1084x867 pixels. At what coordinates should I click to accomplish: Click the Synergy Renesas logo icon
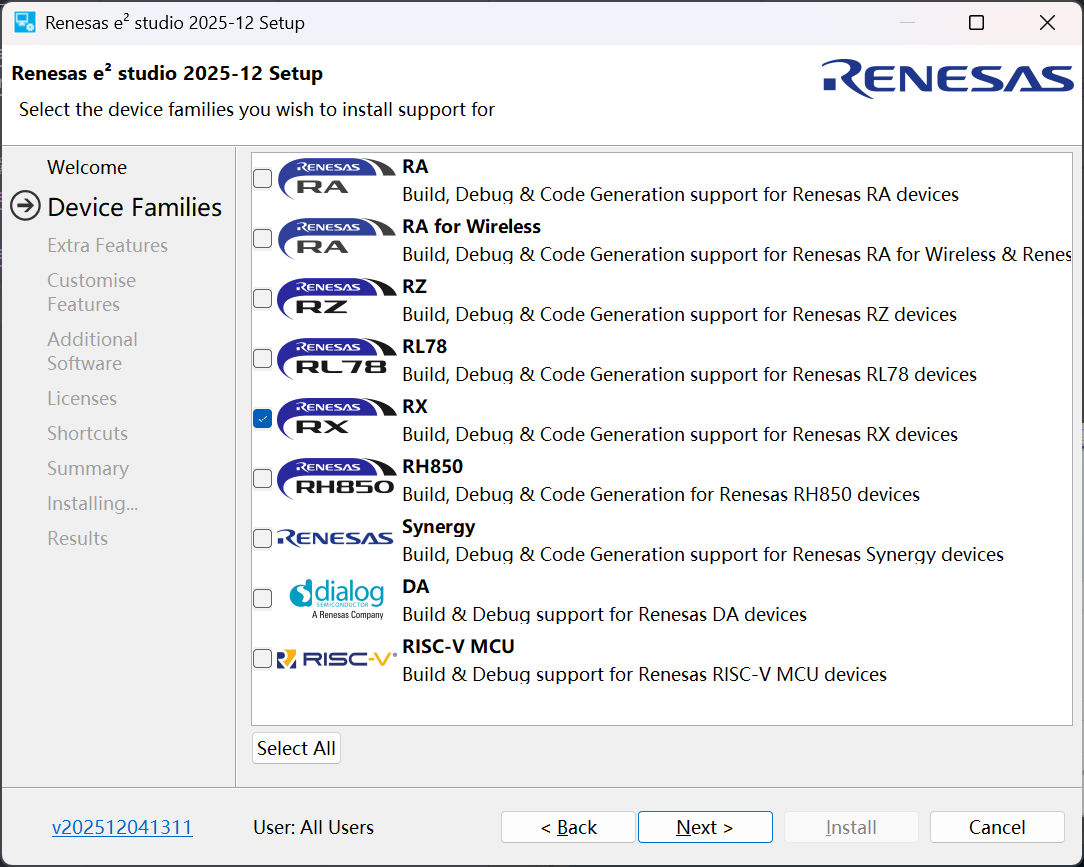coord(335,538)
